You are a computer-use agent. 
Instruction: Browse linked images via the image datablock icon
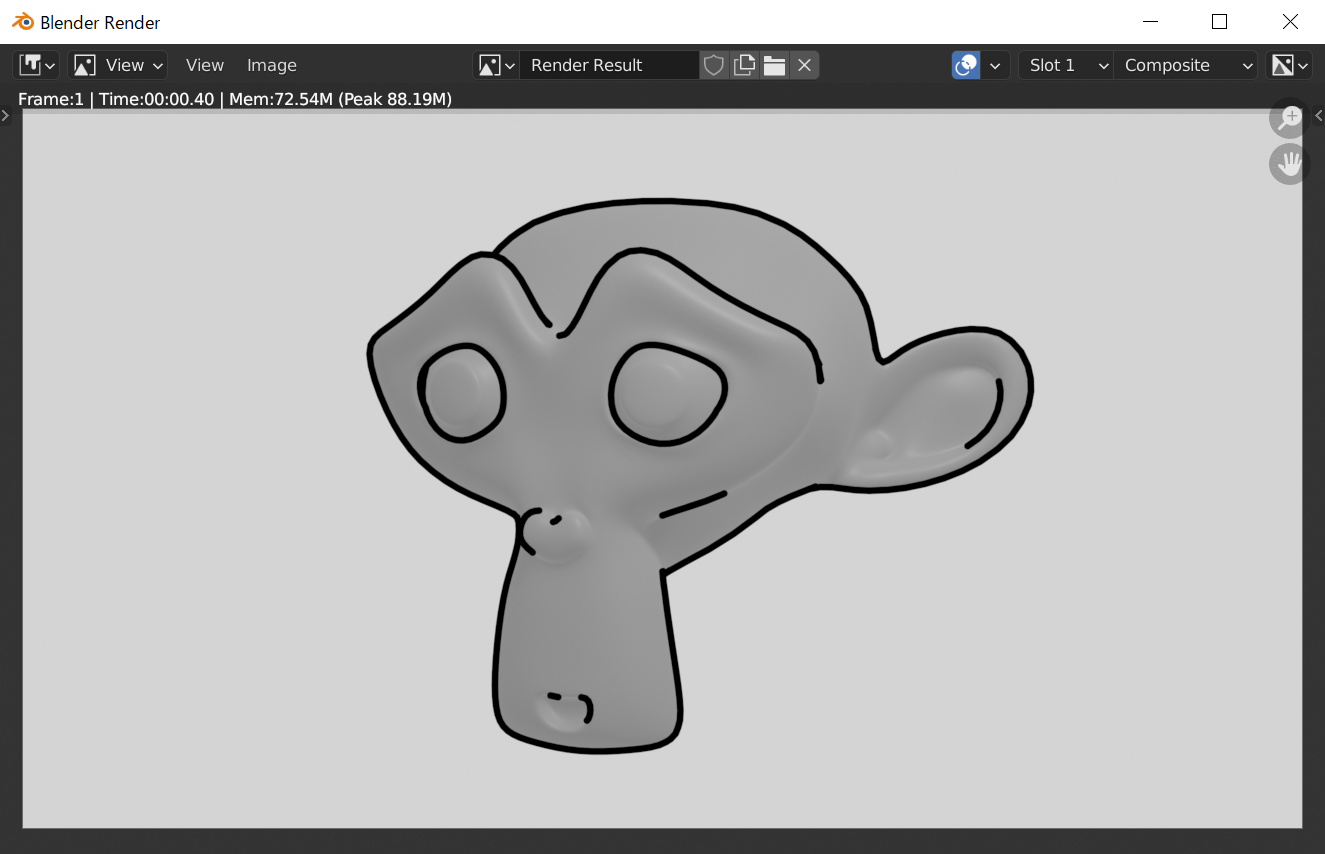489,64
